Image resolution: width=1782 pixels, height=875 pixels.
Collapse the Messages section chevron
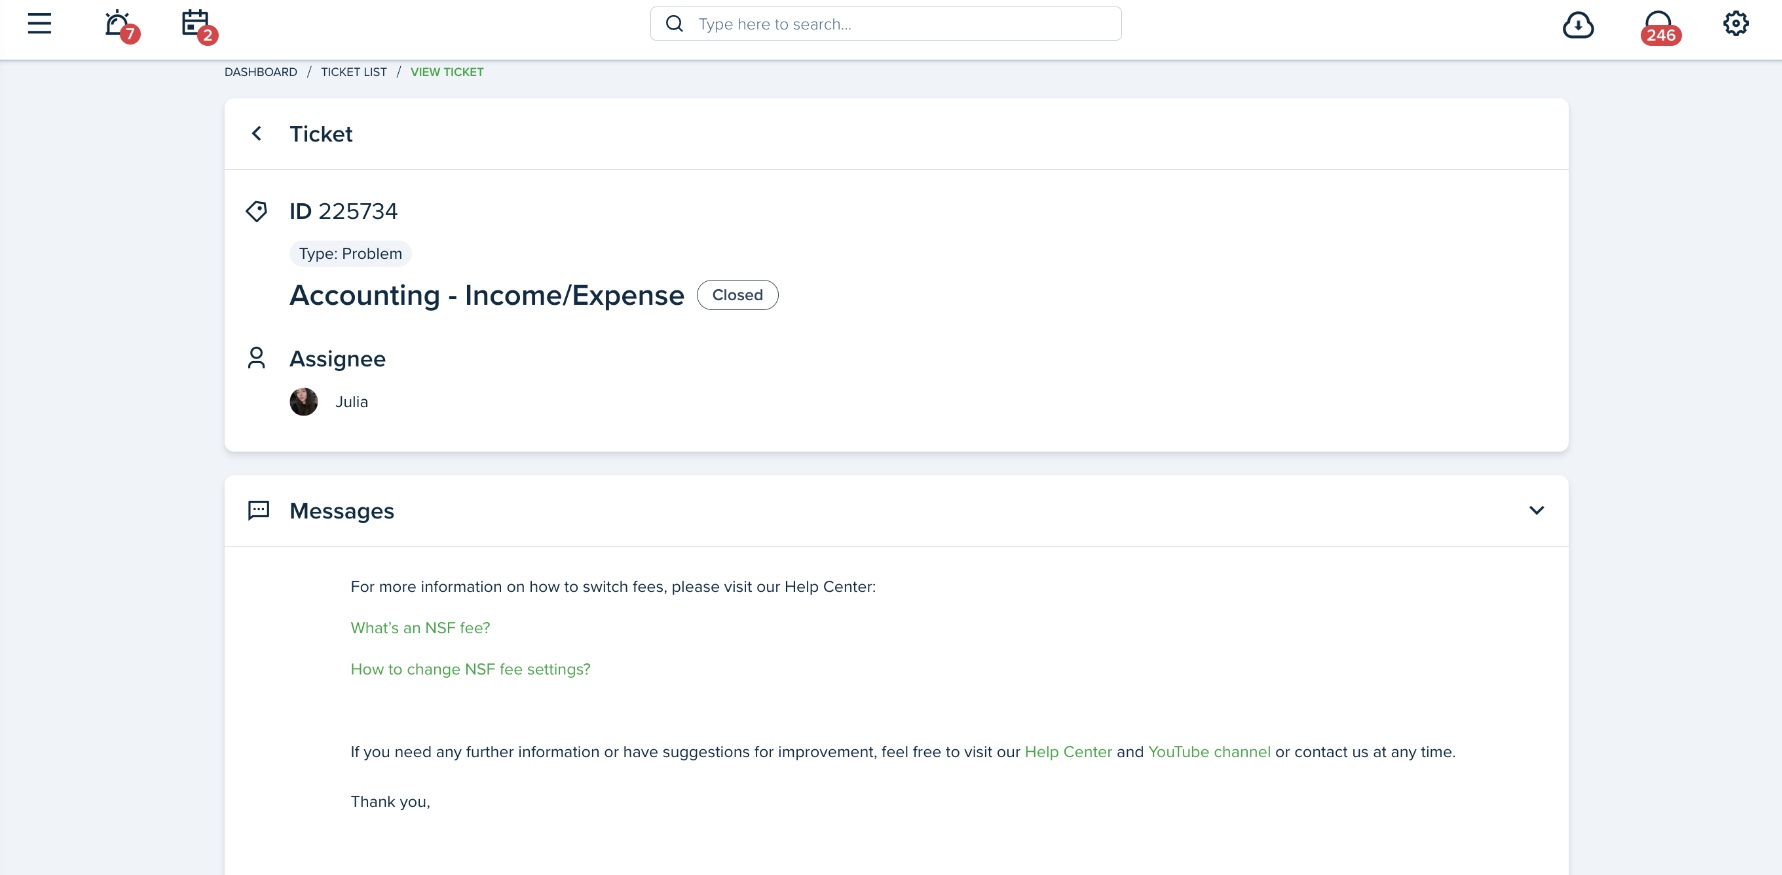(x=1537, y=510)
